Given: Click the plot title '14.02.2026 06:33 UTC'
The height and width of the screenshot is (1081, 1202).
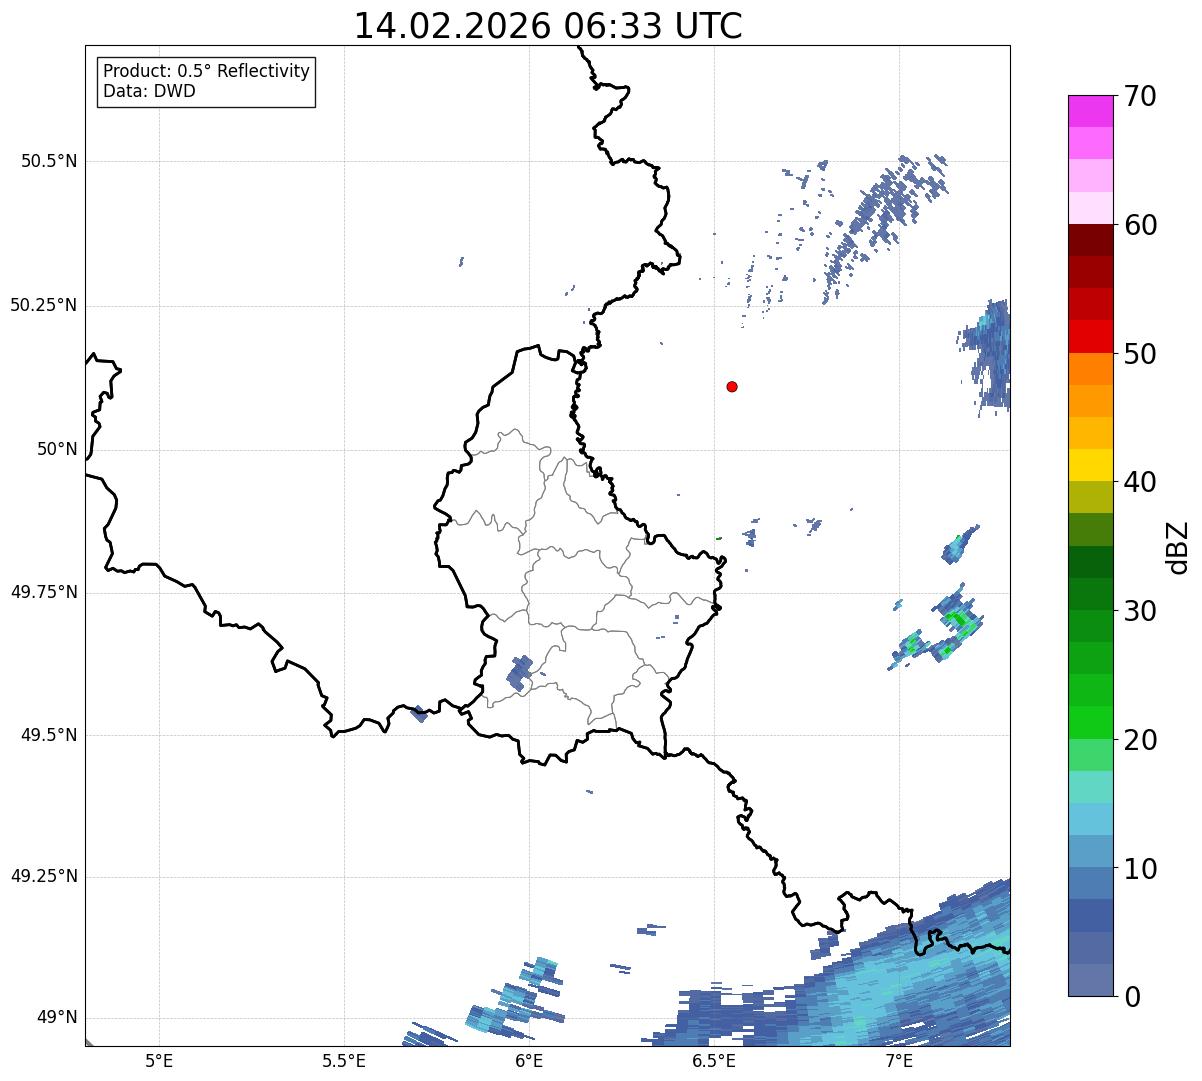Looking at the screenshot, I should point(548,26).
